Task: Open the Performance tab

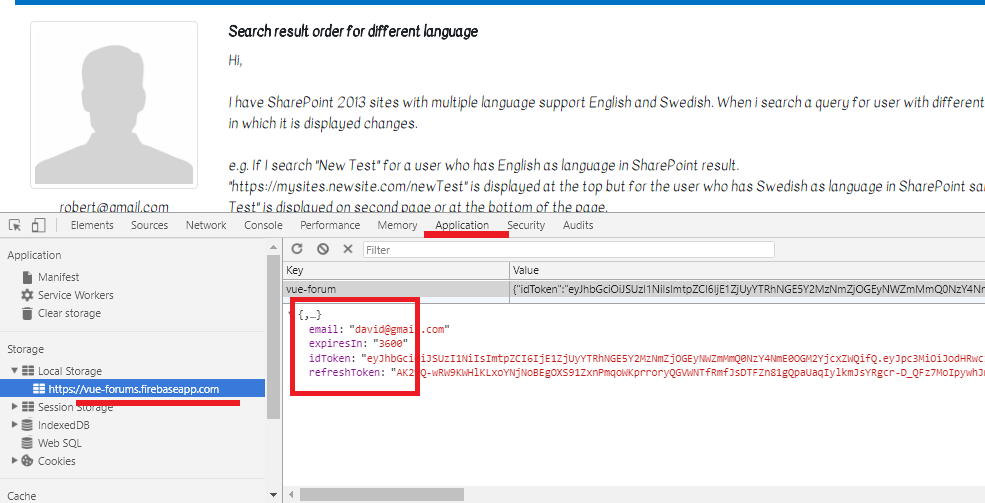Action: [330, 225]
